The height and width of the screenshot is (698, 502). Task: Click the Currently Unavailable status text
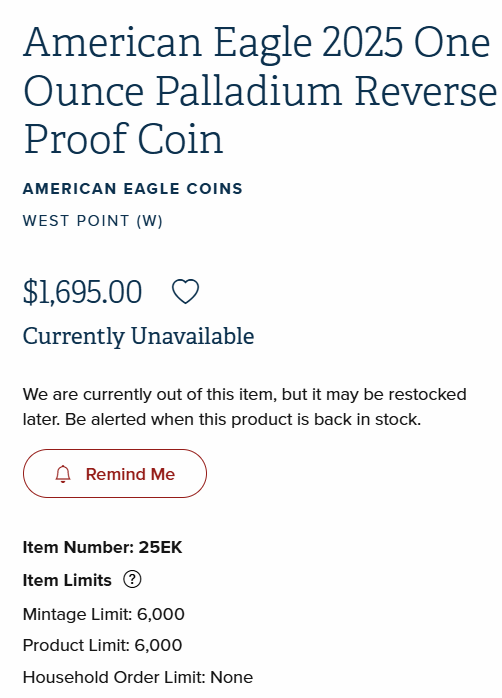pos(138,337)
